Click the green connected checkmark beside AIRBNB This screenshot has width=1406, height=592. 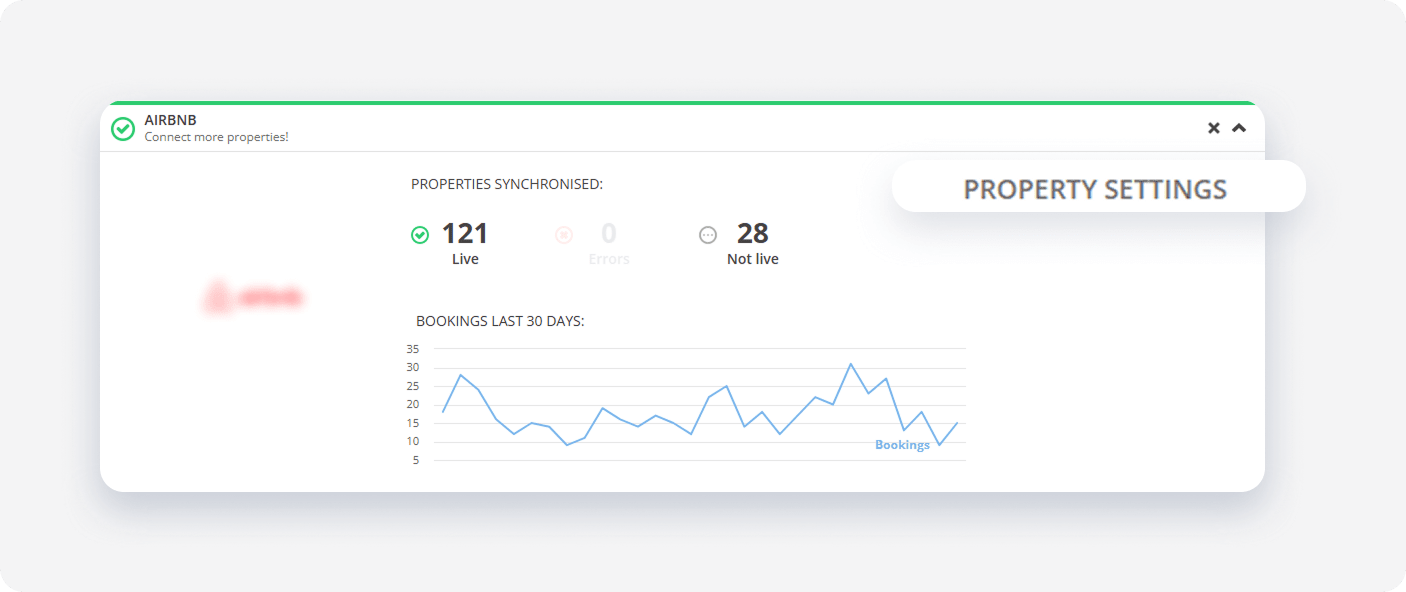pyautogui.click(x=123, y=129)
